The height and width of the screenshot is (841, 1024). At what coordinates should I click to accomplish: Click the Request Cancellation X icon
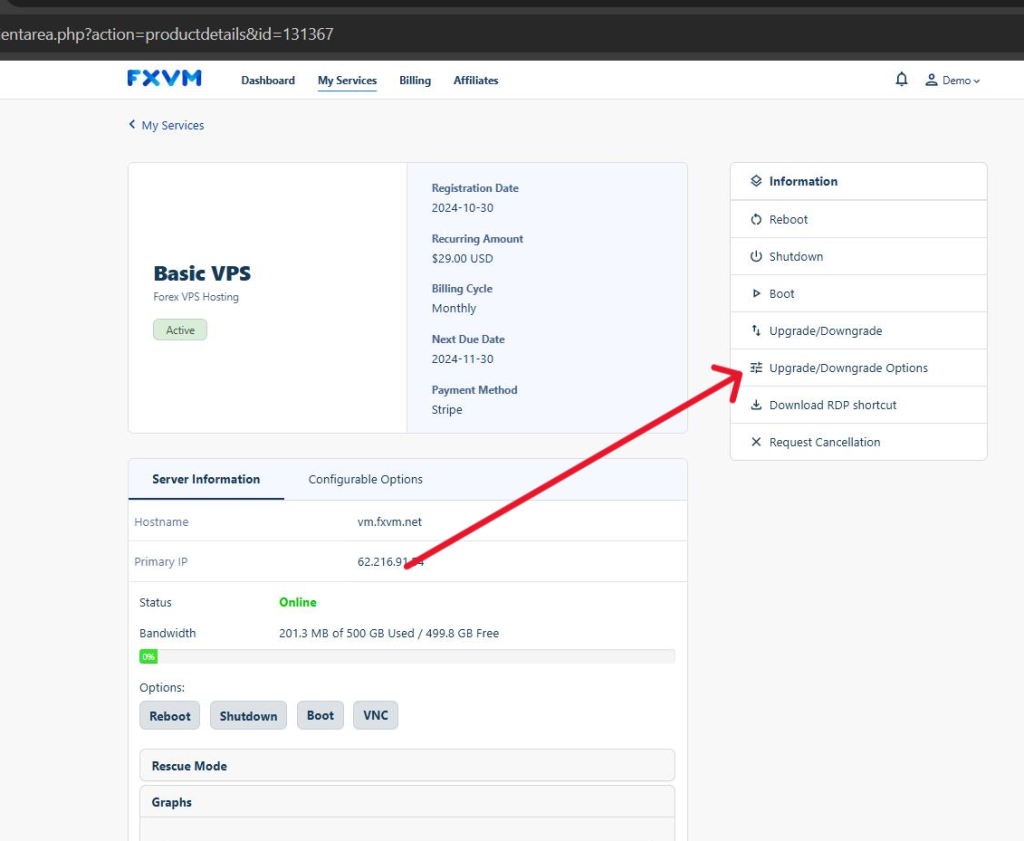(756, 442)
